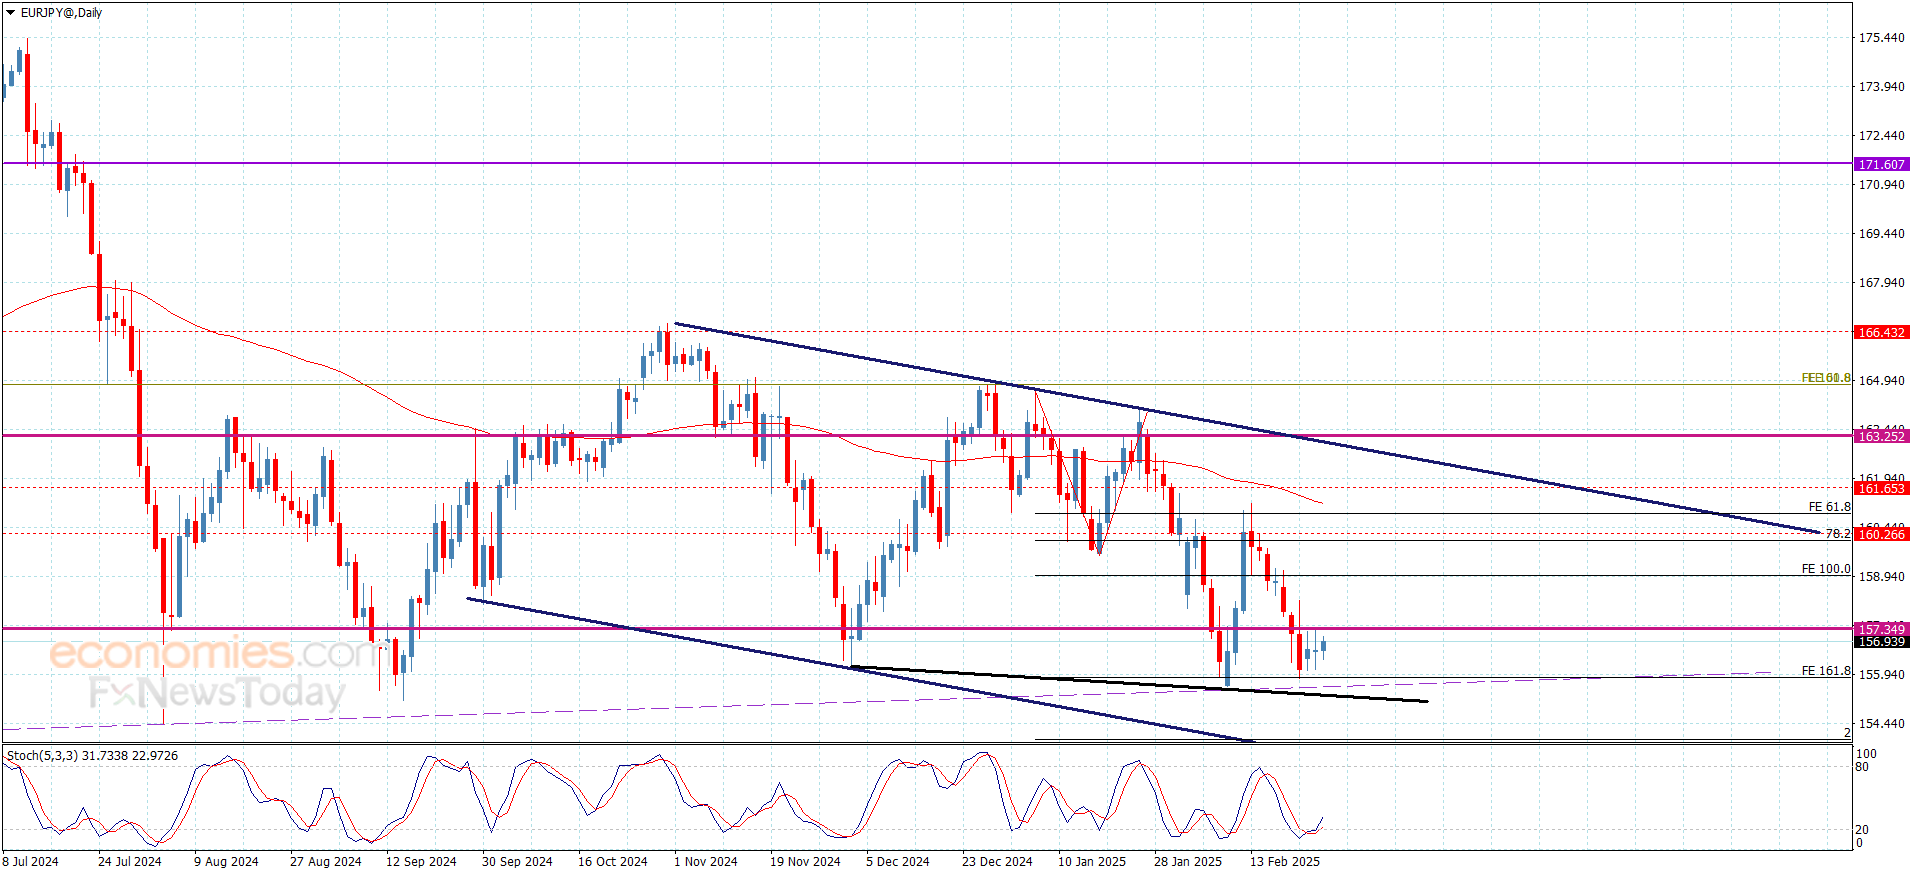Select the red 166.432 price label
Image resolution: width=1916 pixels, height=874 pixels.
click(1881, 332)
